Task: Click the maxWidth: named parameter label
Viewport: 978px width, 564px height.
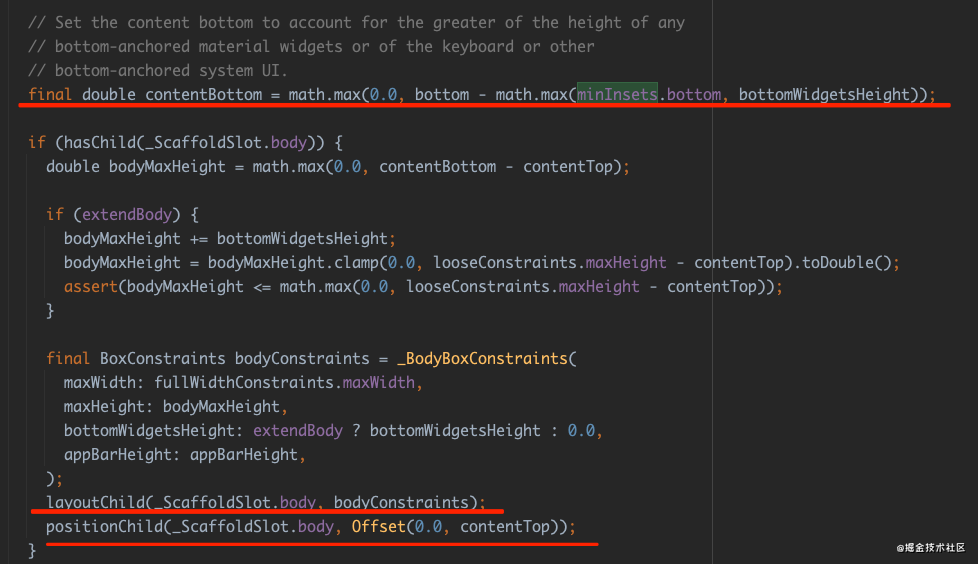Action: click(104, 382)
